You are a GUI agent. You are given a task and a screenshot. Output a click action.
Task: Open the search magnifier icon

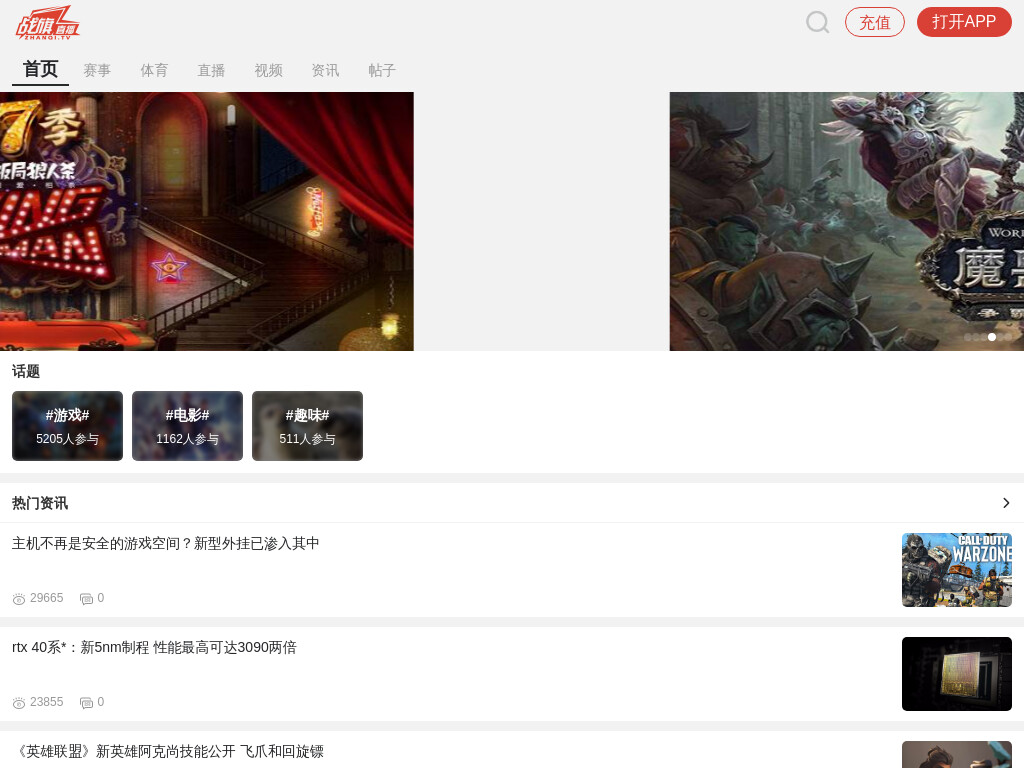coord(817,22)
